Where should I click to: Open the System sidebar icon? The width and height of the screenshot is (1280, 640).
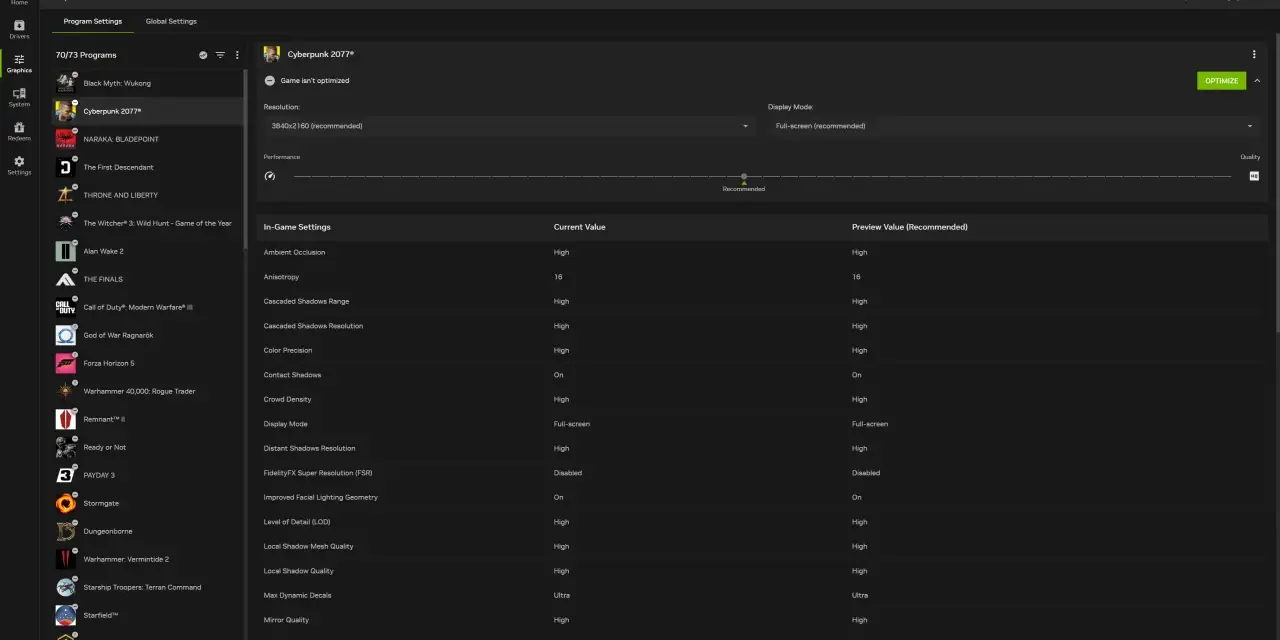coord(19,97)
